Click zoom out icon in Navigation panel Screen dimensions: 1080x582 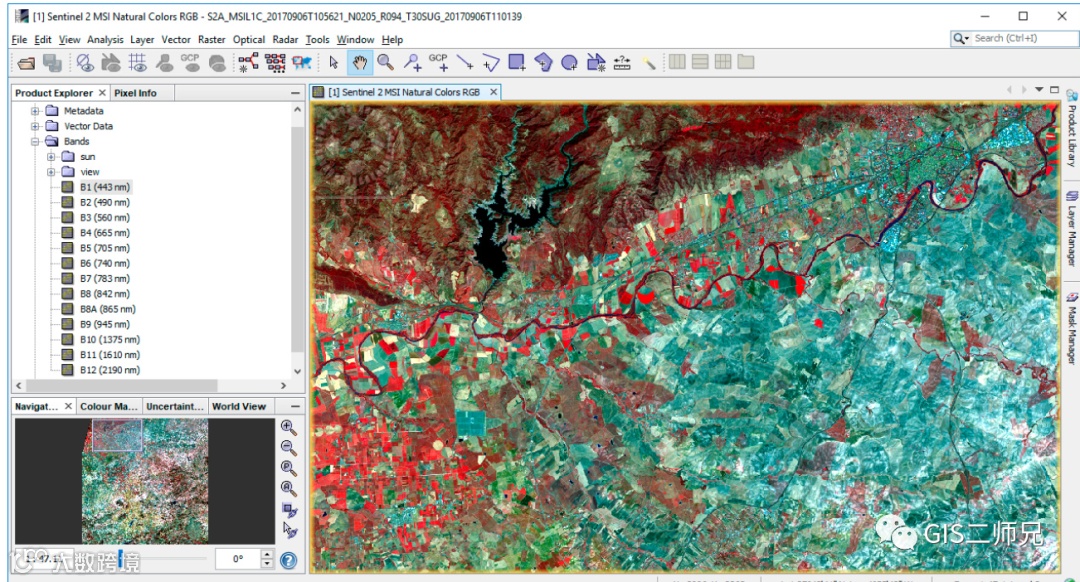(289, 448)
